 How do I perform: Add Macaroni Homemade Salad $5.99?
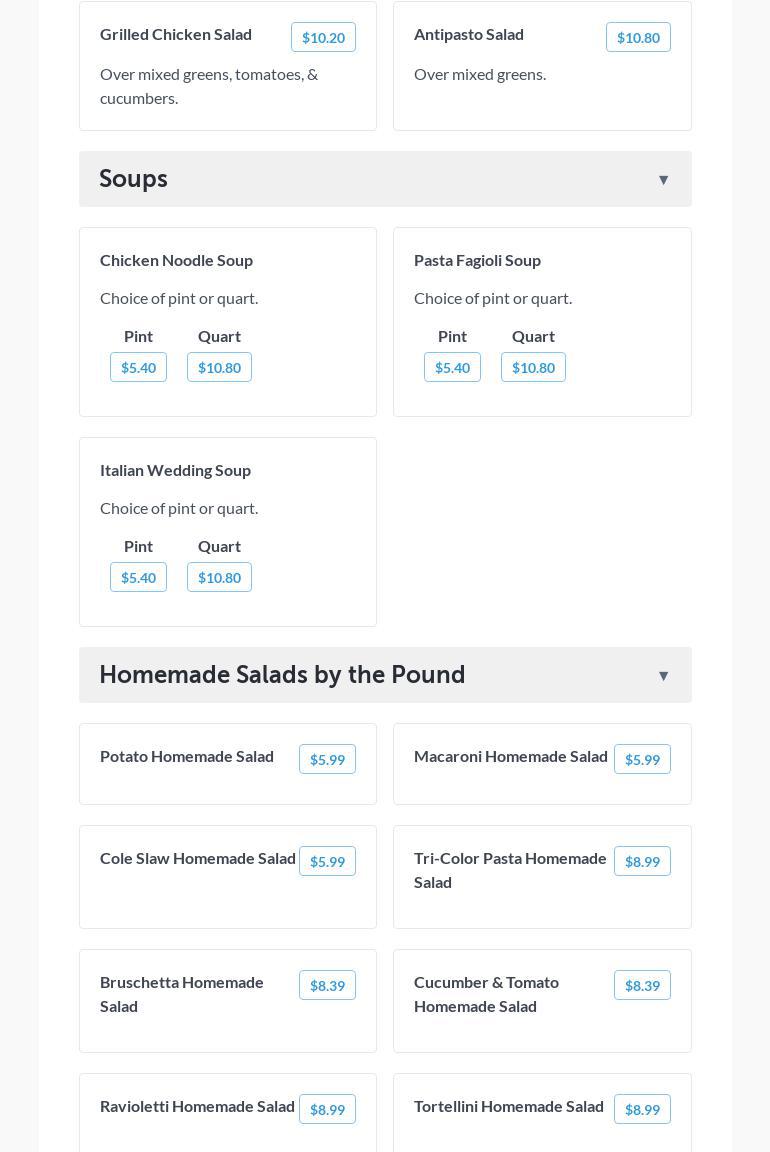642,760
